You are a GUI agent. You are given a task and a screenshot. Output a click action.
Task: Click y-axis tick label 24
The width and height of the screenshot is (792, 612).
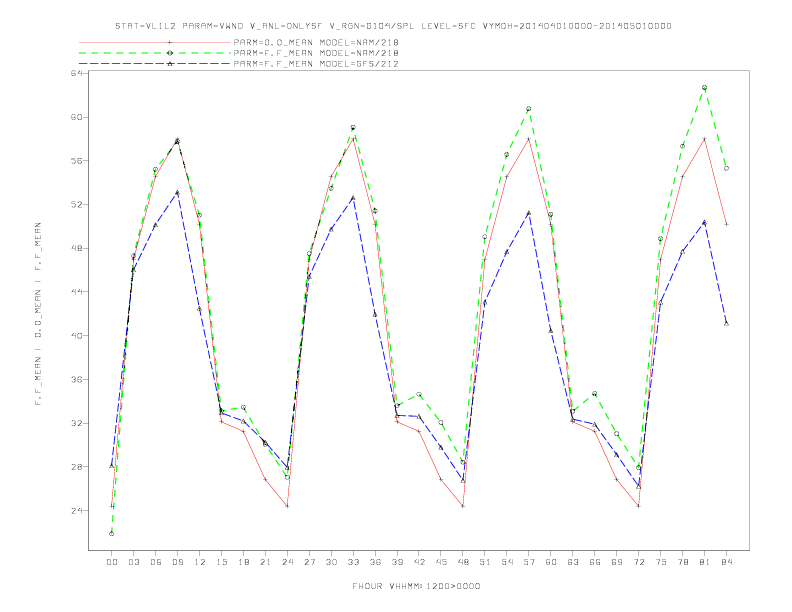pyautogui.click(x=77, y=511)
